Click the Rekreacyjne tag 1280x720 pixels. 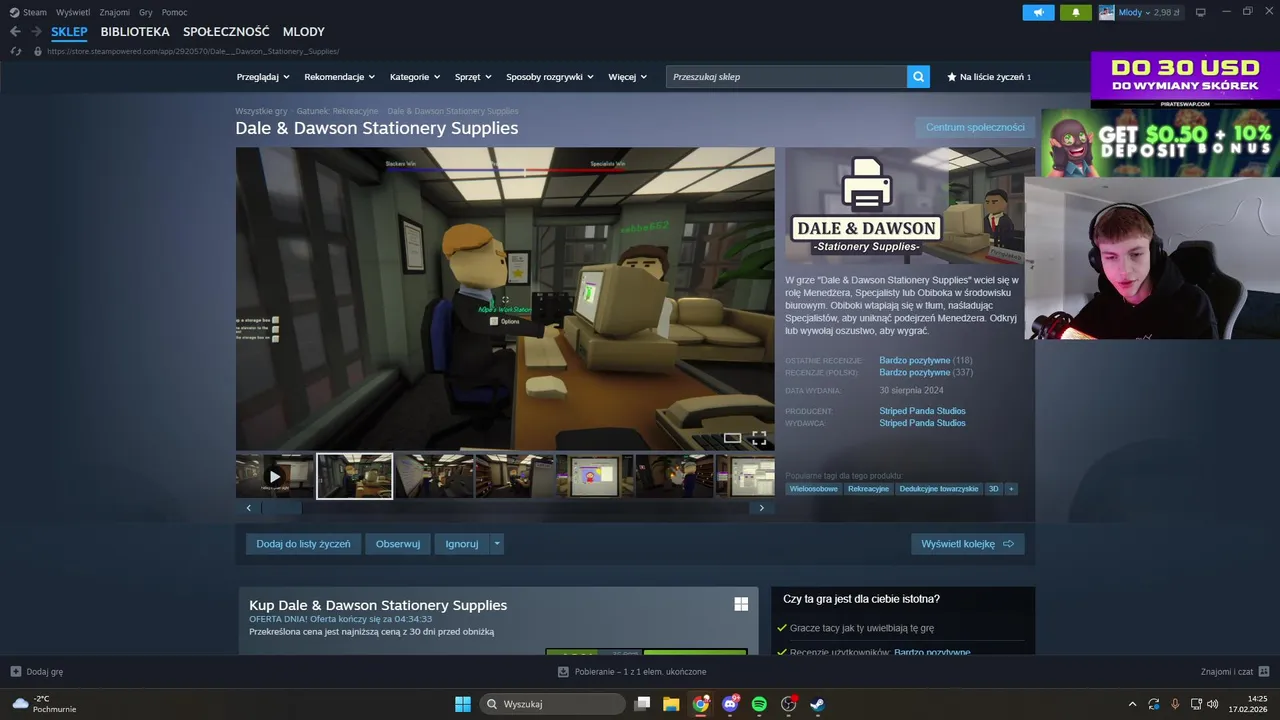868,489
